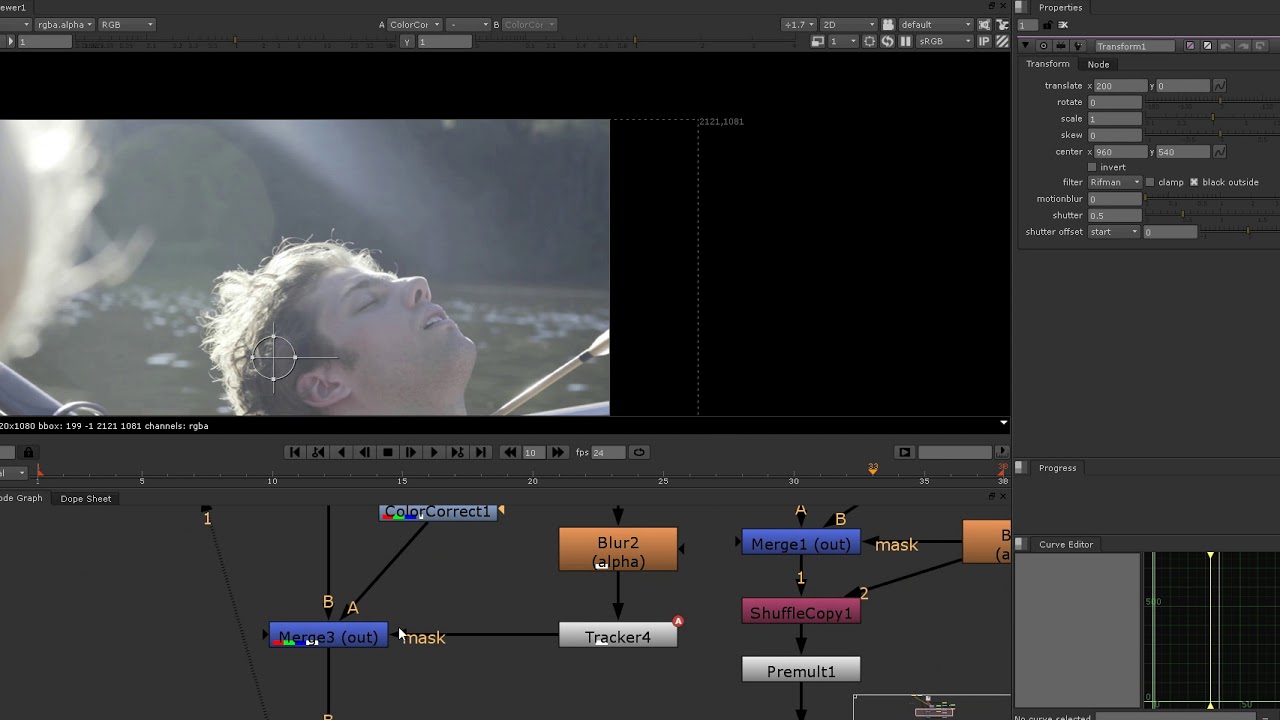
Task: Lock properties bin icon
Action: [1048, 25]
